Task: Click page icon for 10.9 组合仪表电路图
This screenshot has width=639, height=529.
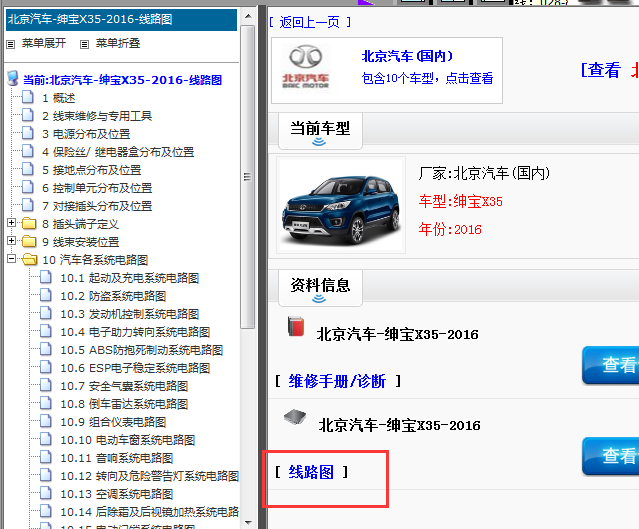Action: pos(46,421)
